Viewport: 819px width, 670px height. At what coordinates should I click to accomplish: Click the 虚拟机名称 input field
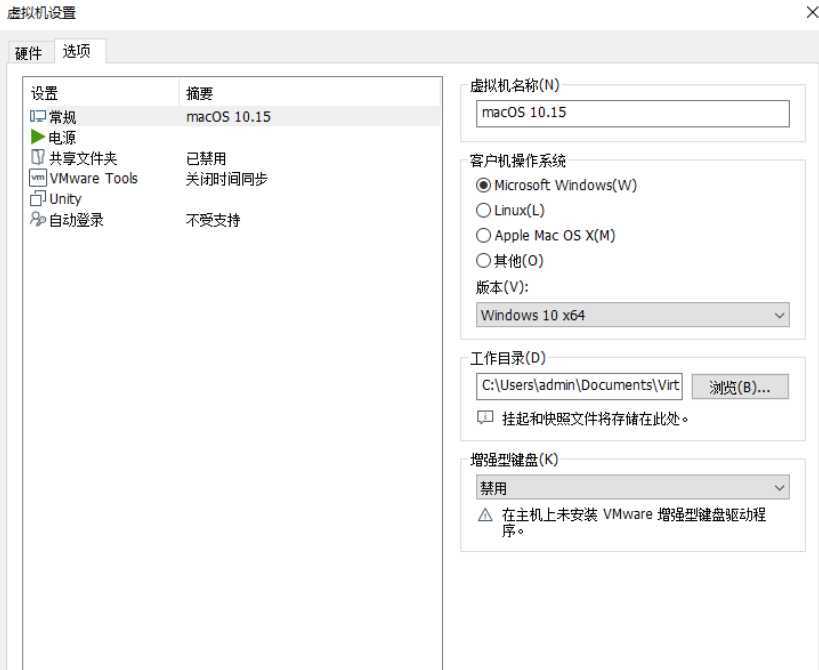(633, 113)
